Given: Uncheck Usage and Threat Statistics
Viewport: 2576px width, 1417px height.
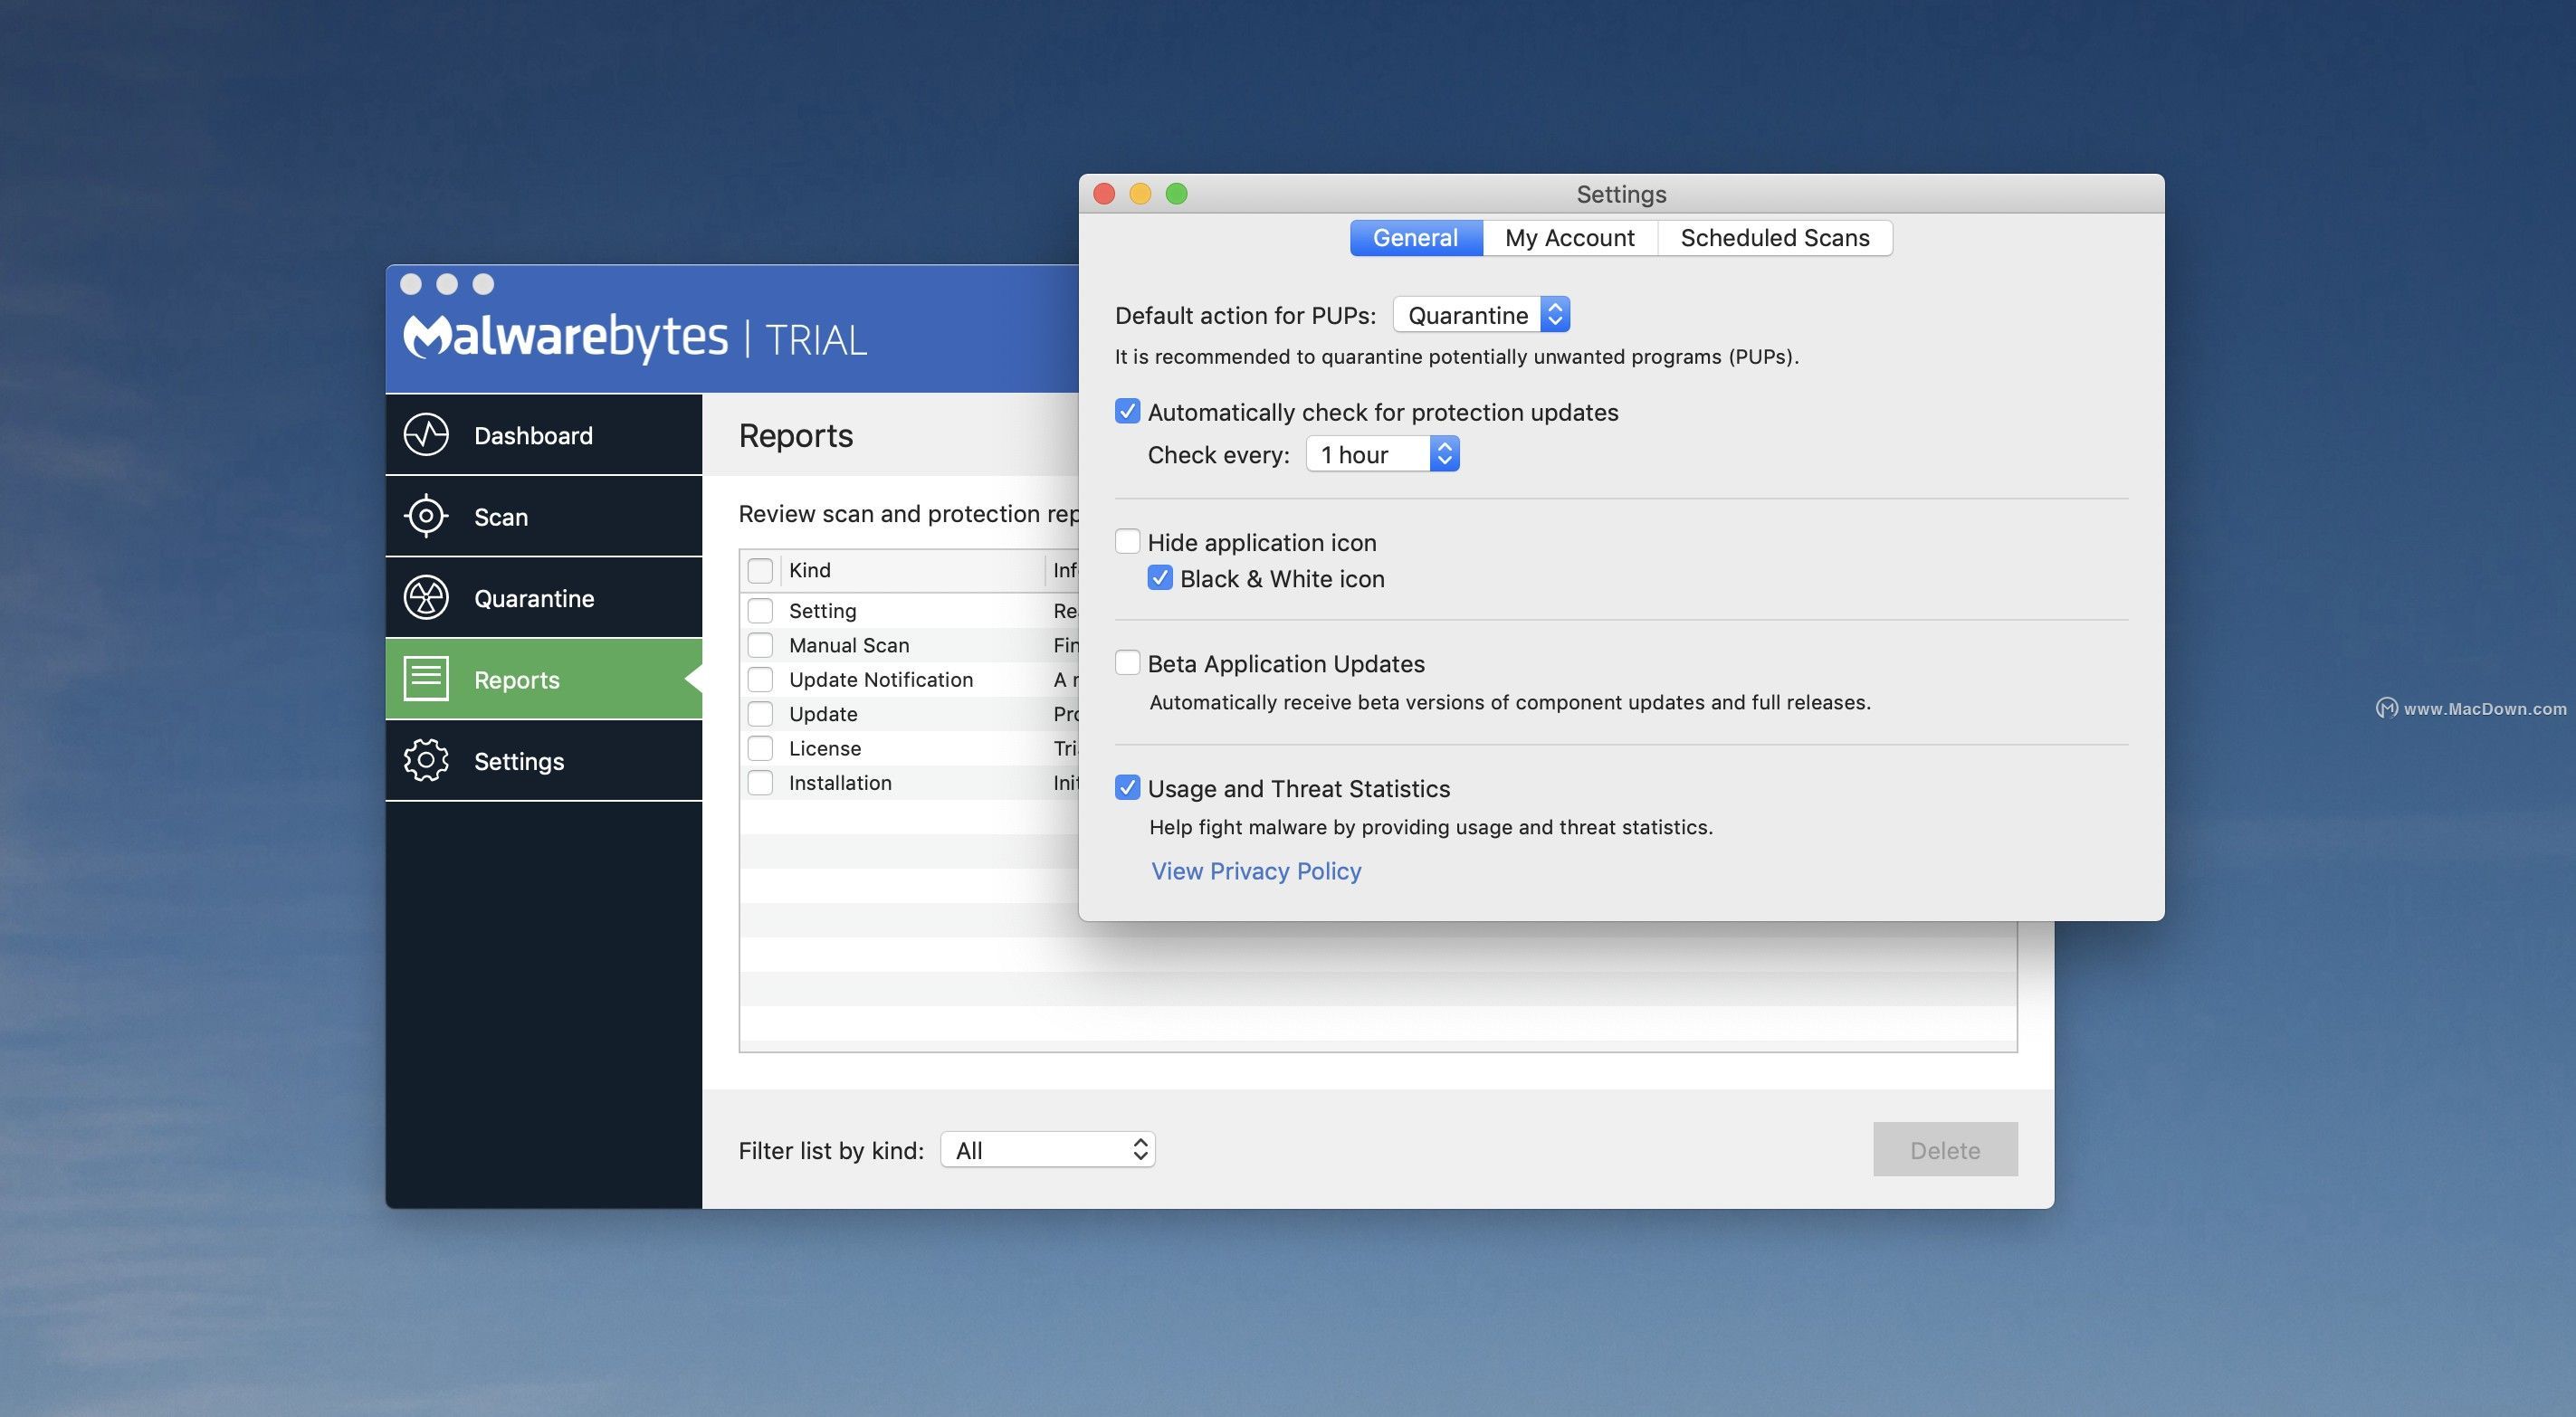Looking at the screenshot, I should 1127,788.
